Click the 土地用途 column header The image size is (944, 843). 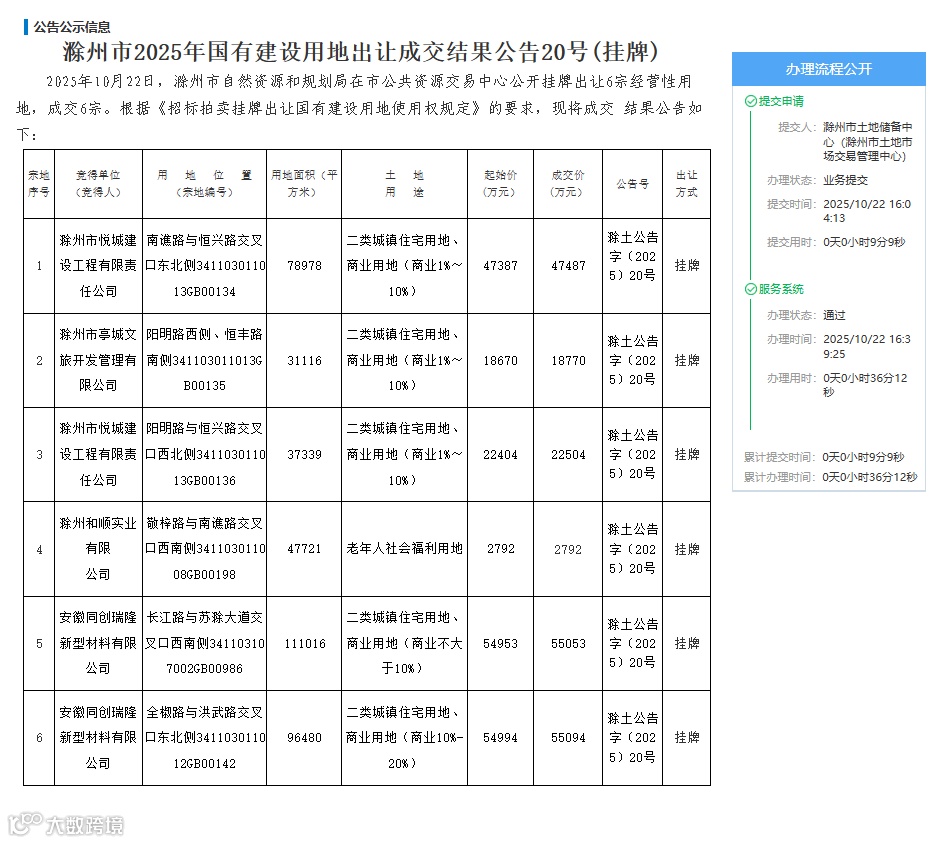(x=404, y=184)
